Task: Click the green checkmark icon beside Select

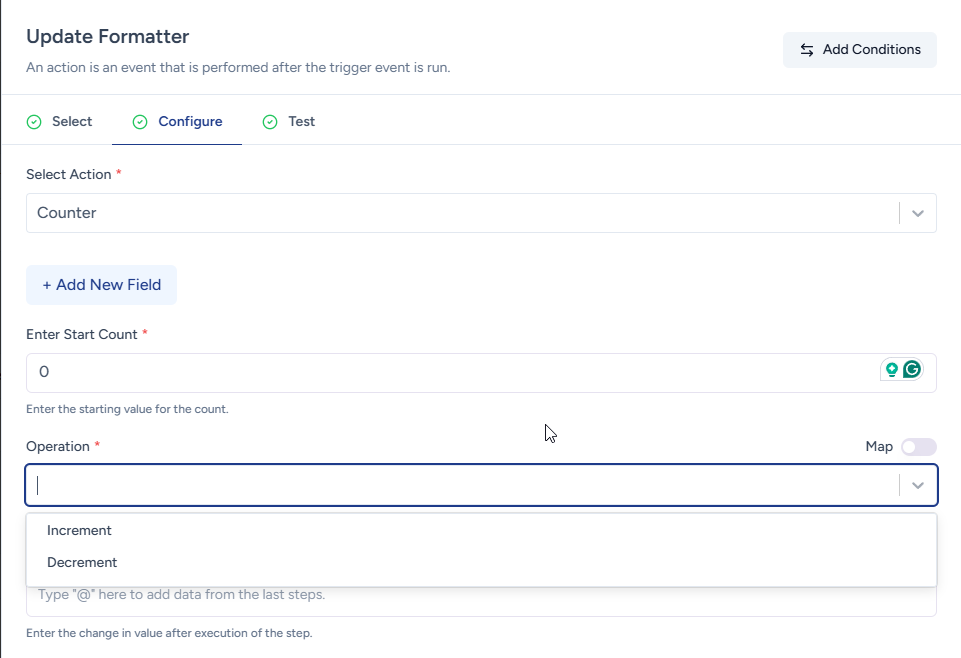Action: (x=34, y=122)
